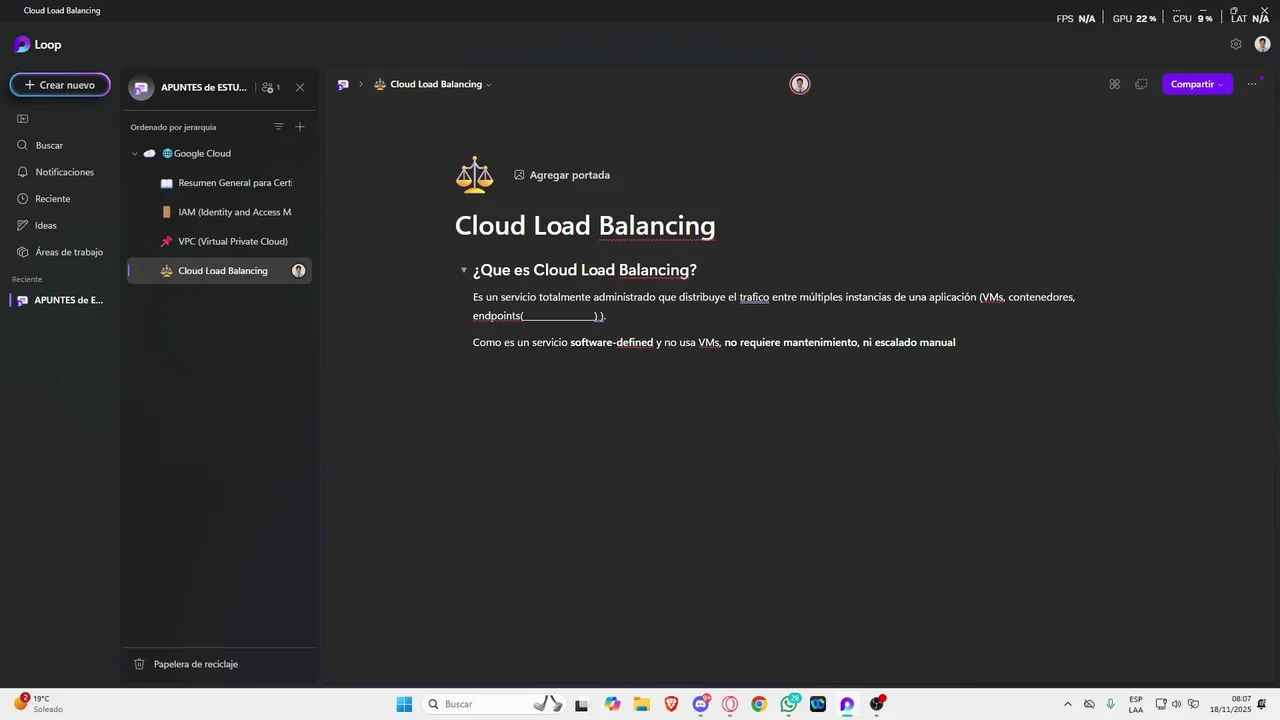Click Agregar portada
This screenshot has height=720, width=1280.
tap(562, 175)
